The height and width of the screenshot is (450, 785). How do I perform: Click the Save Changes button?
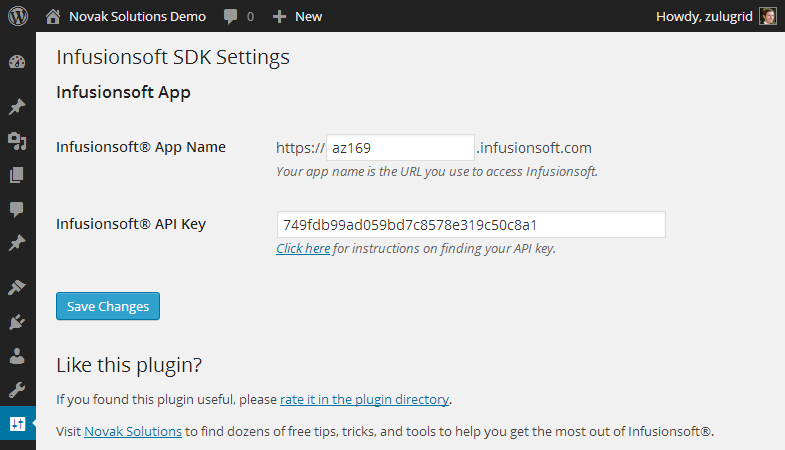(108, 306)
